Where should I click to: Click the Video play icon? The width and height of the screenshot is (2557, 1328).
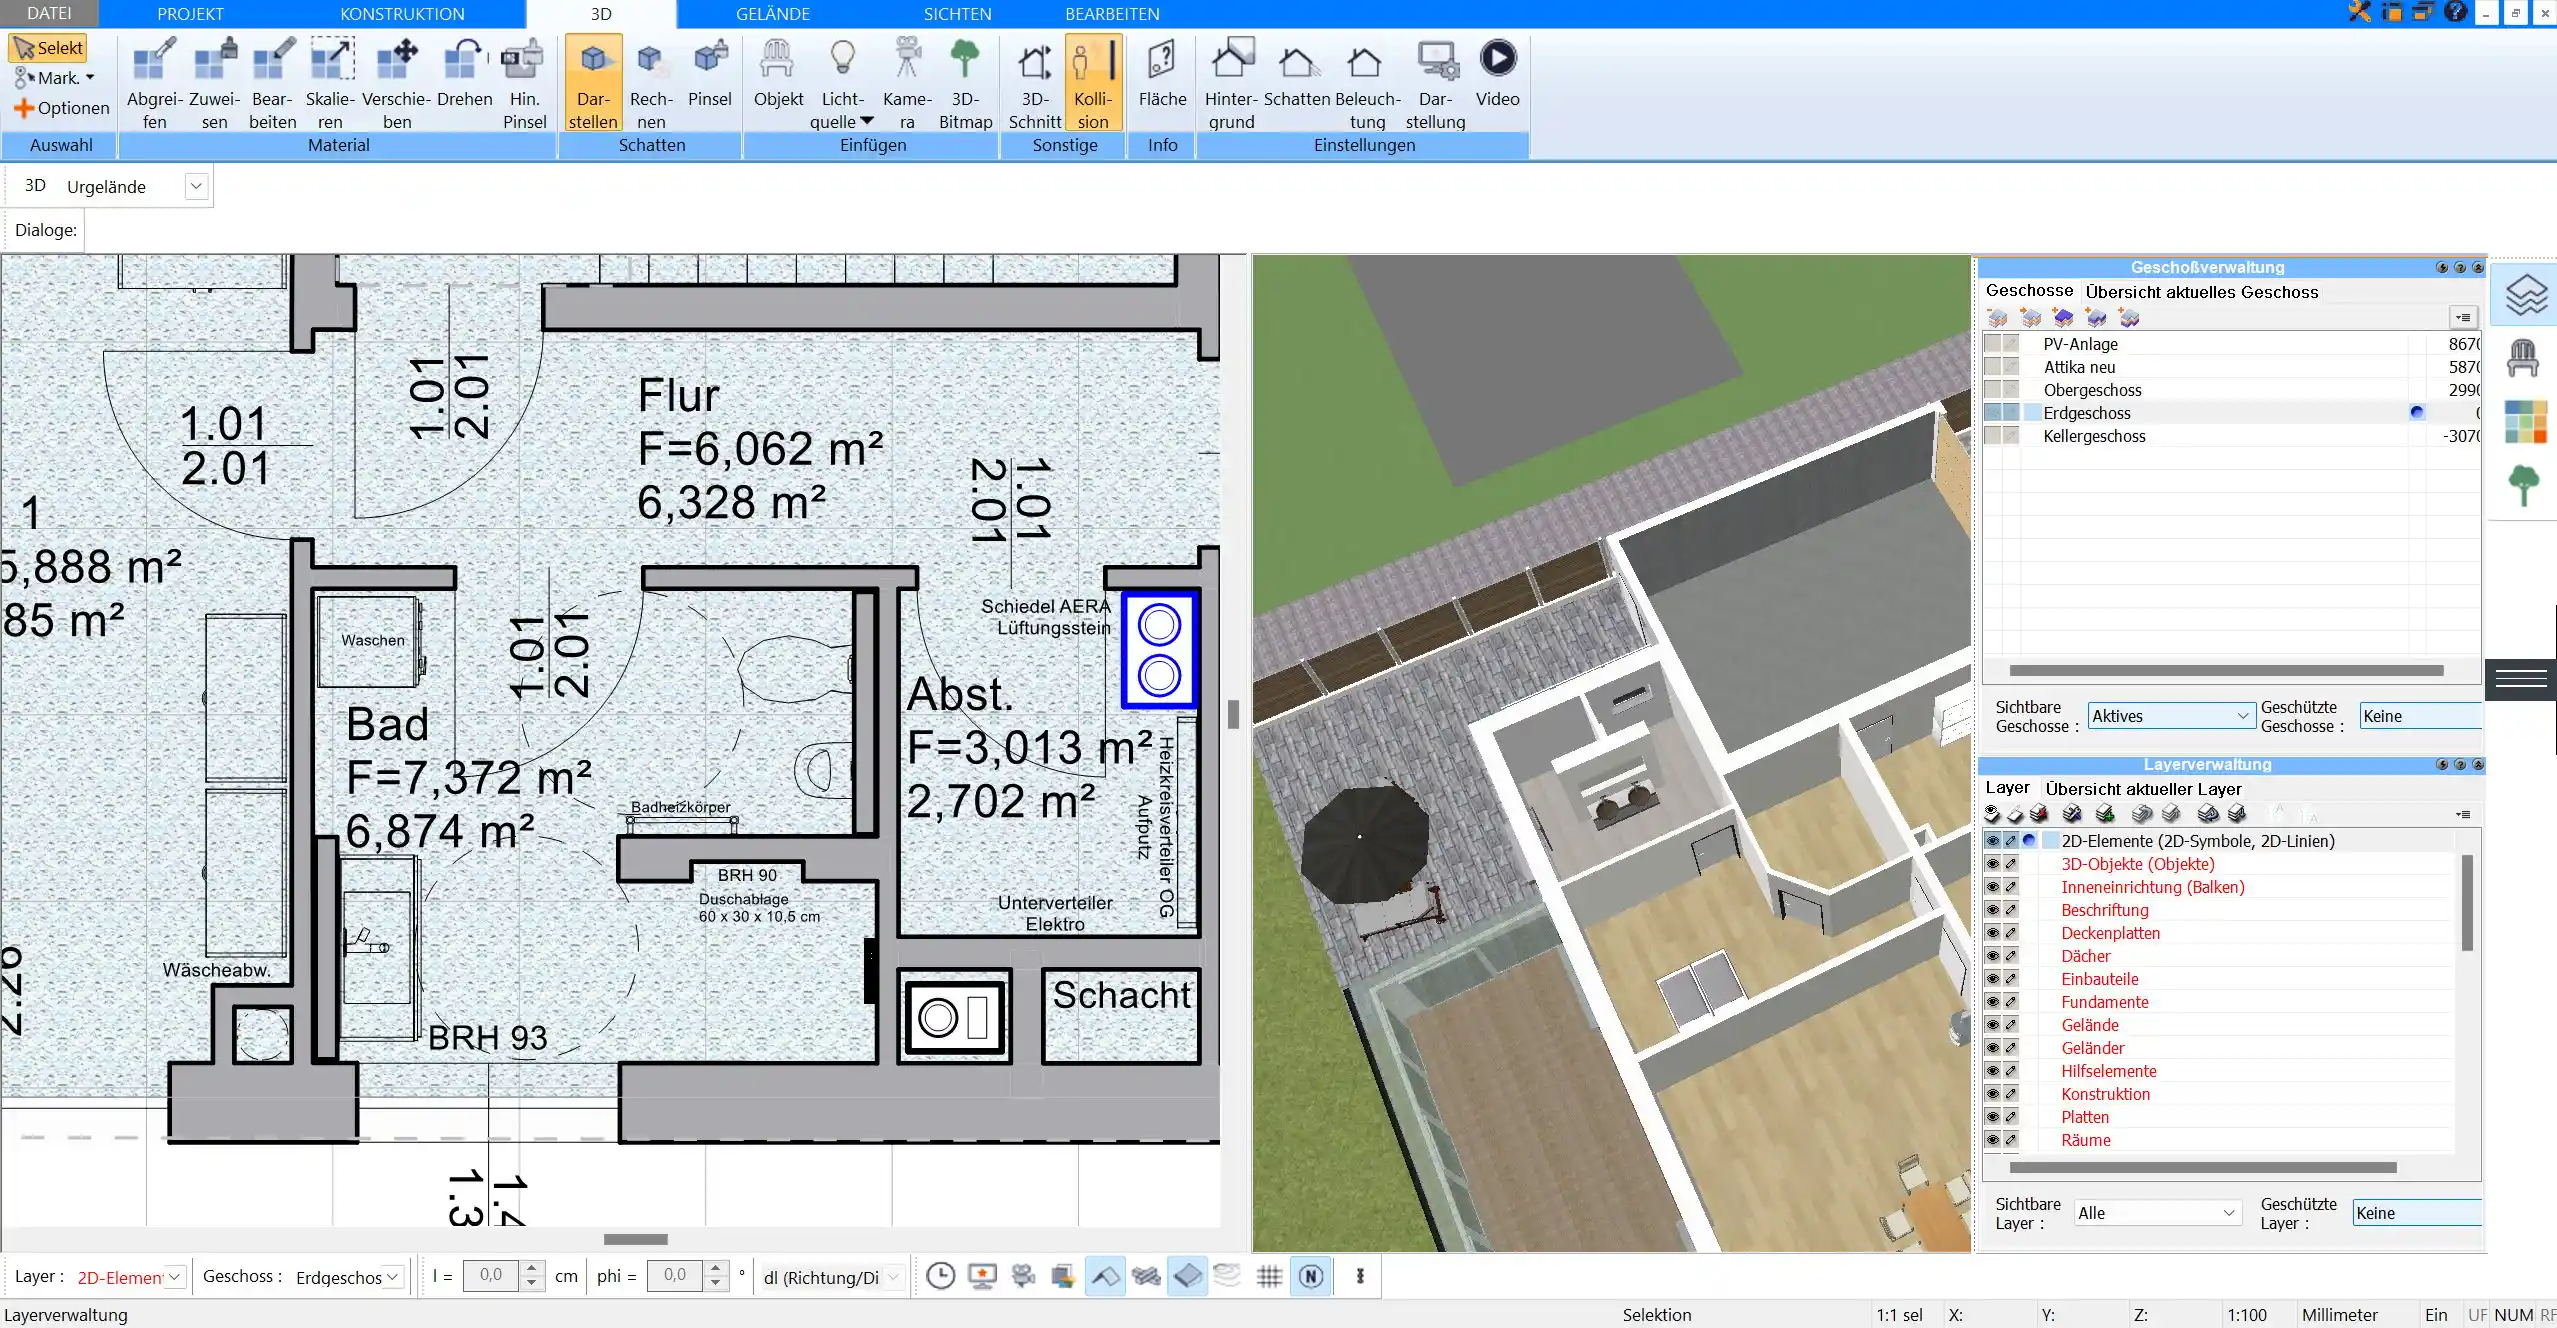point(1497,60)
